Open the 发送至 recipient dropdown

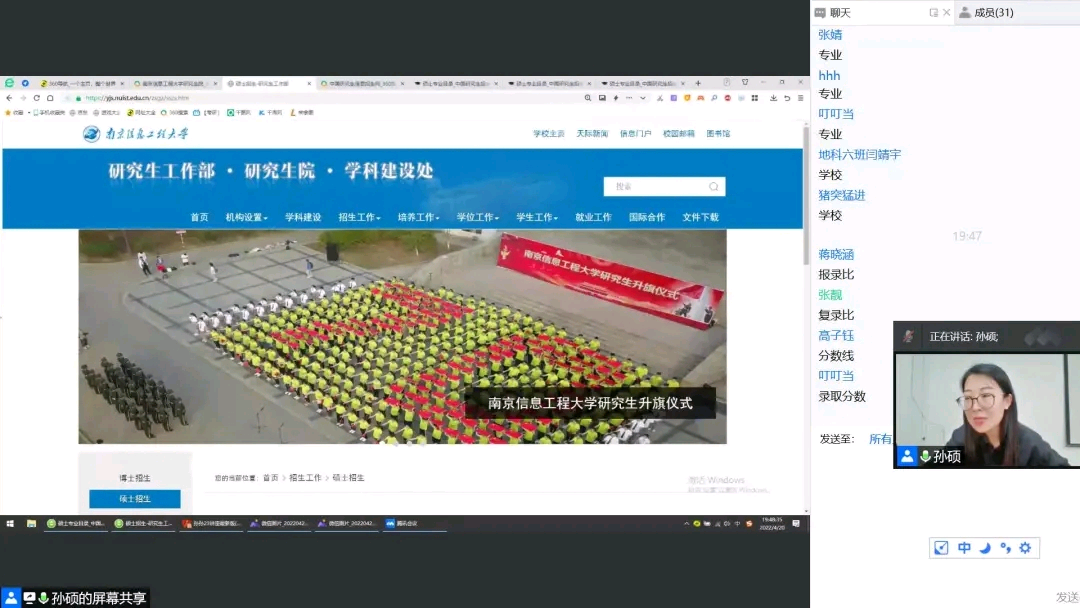pyautogui.click(x=880, y=439)
